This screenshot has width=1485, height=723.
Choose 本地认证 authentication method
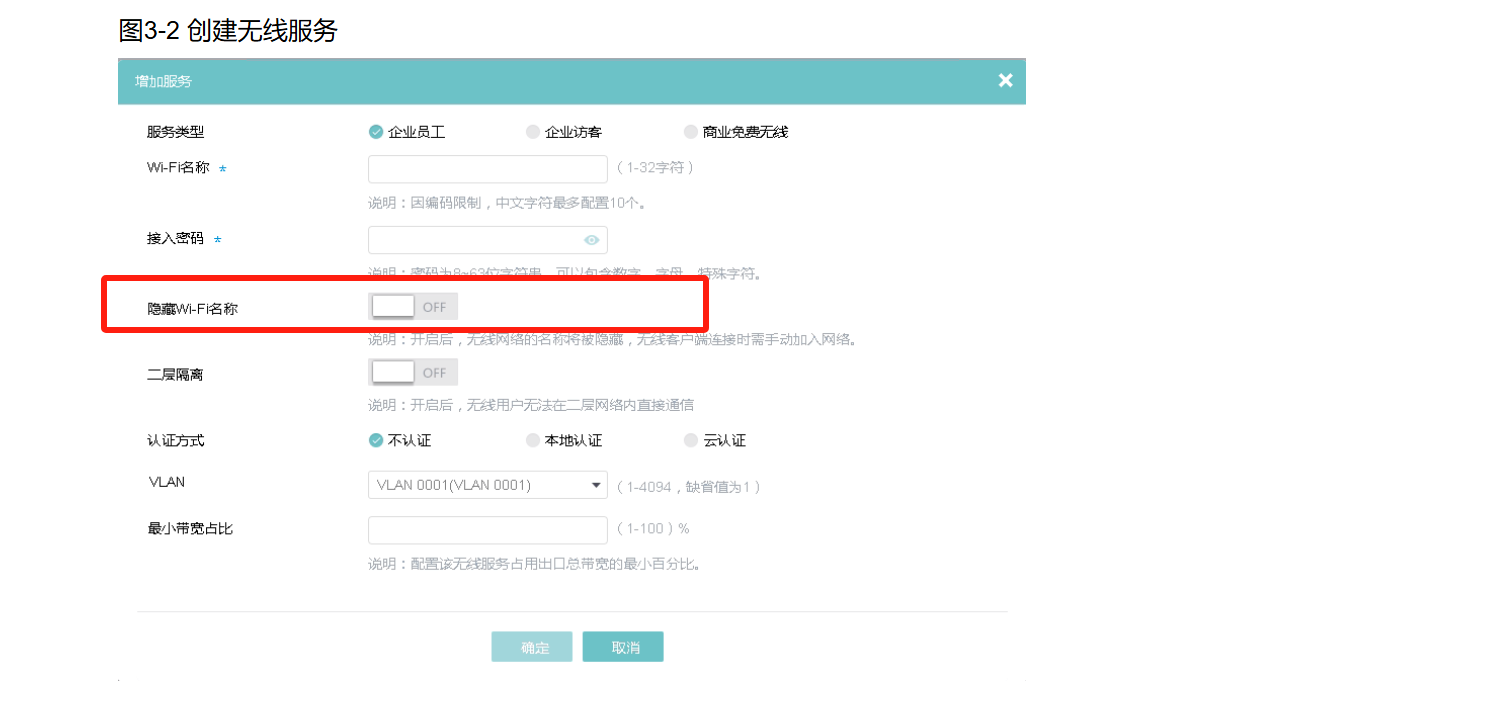(x=533, y=440)
